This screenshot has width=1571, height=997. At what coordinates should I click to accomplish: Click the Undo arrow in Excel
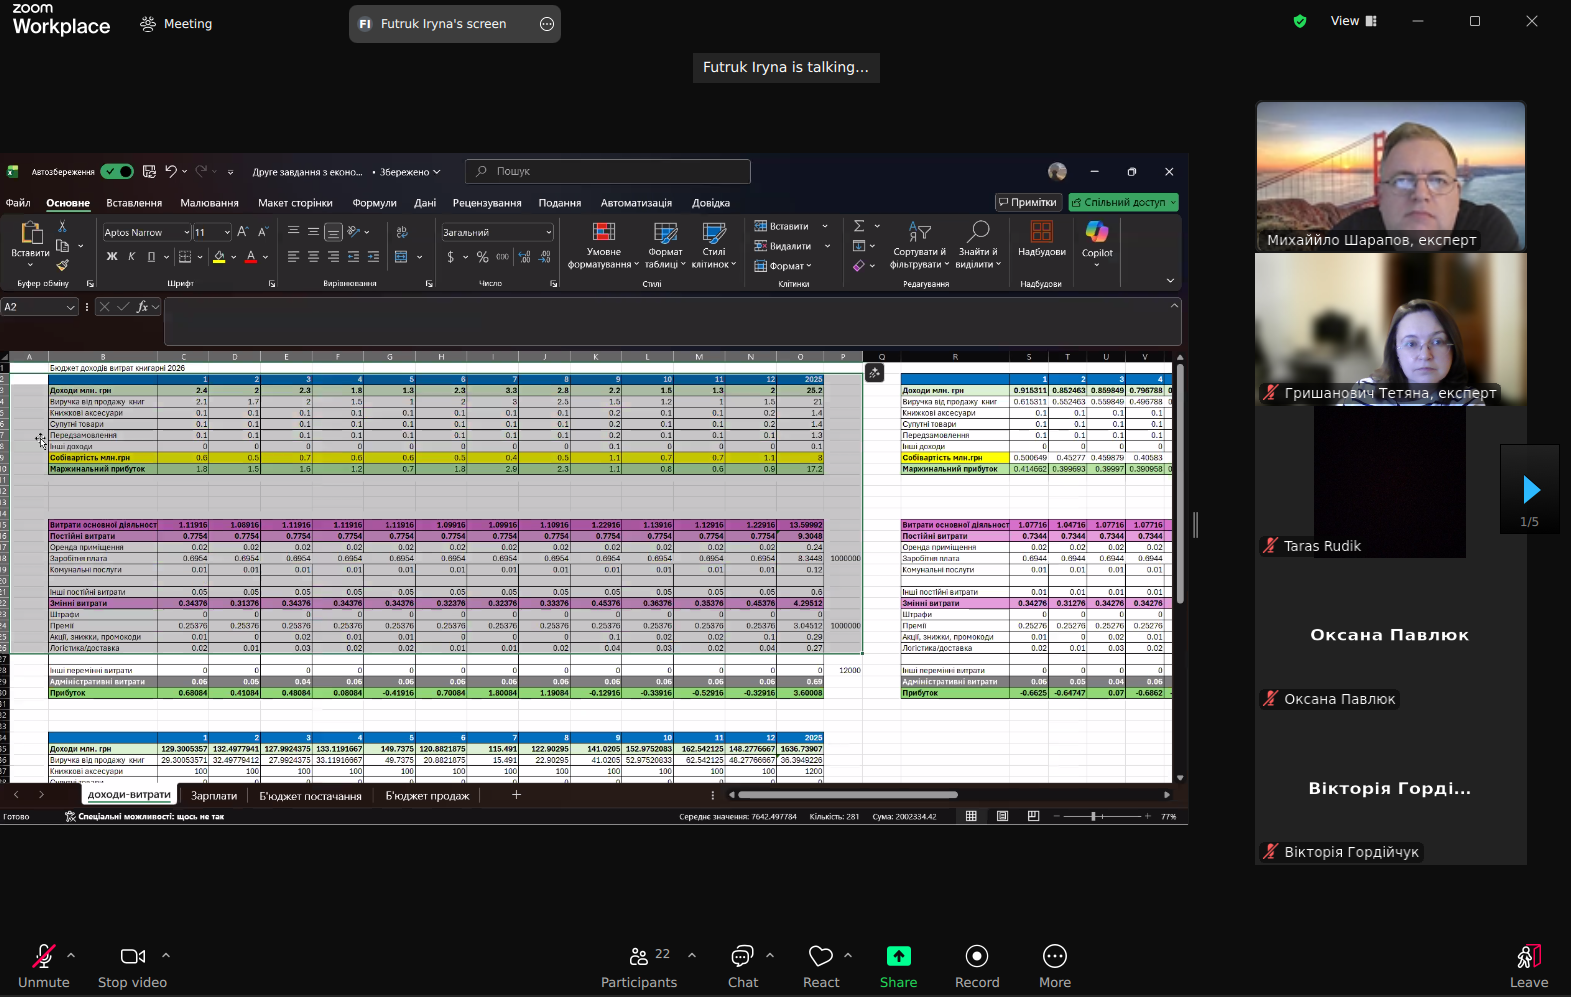click(171, 171)
